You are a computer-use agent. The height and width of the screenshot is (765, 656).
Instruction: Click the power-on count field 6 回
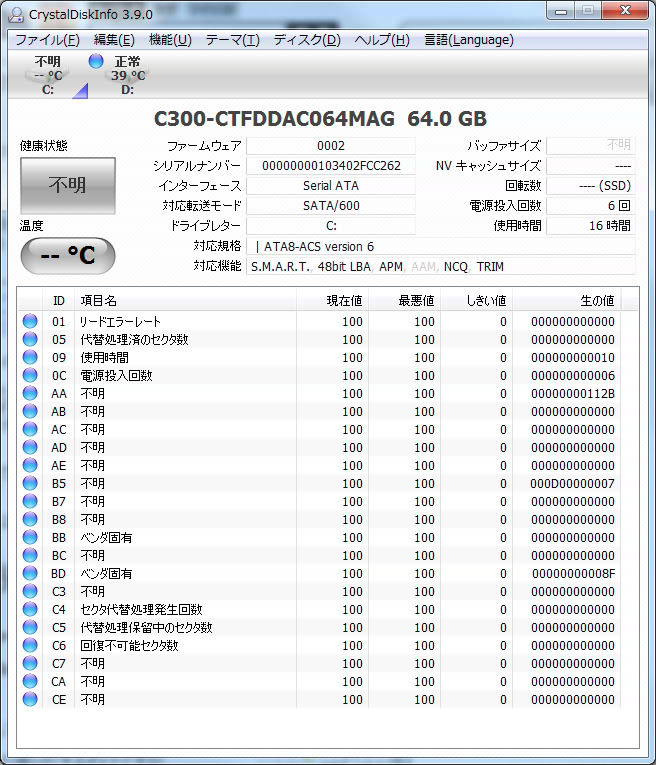click(x=591, y=206)
